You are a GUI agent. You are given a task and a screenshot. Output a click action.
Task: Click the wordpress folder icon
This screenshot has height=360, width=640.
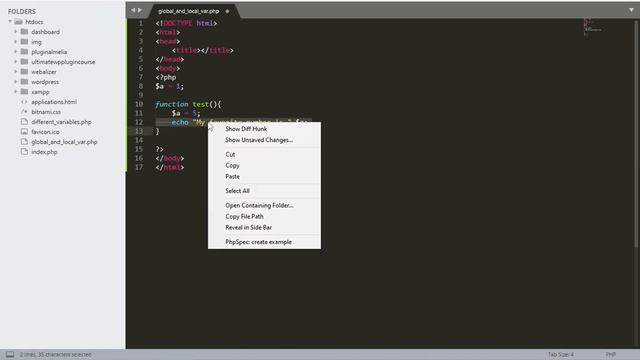[x=24, y=82]
